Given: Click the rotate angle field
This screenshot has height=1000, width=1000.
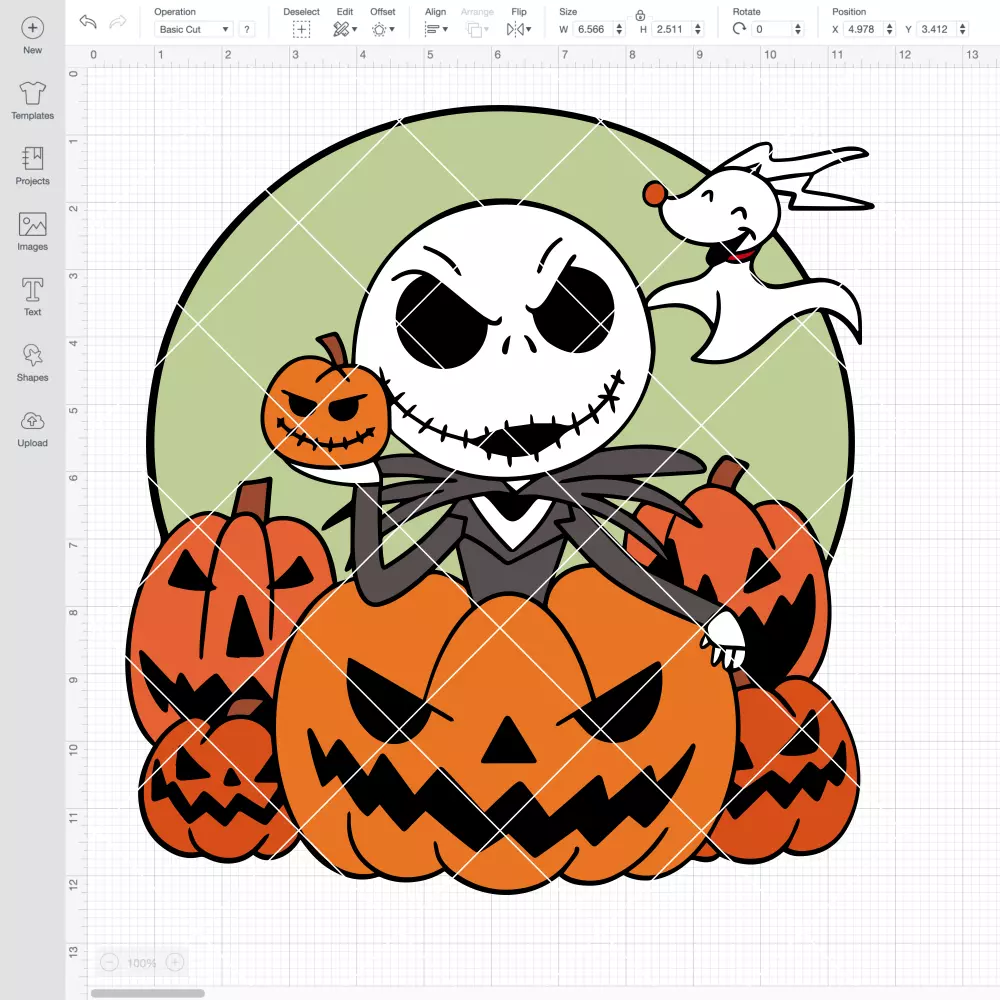Looking at the screenshot, I should pyautogui.click(x=772, y=29).
